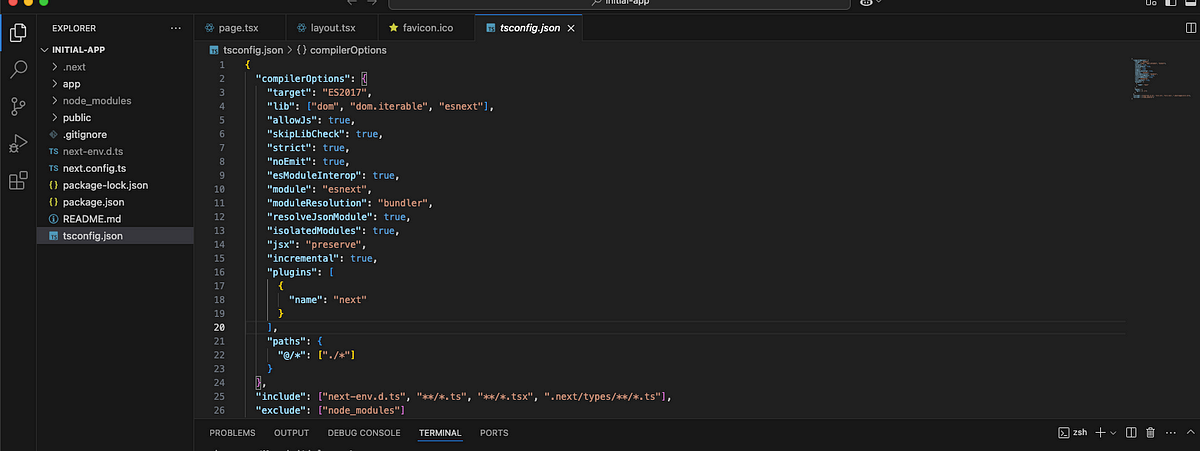Kill terminal with the trash icon

point(1150,433)
